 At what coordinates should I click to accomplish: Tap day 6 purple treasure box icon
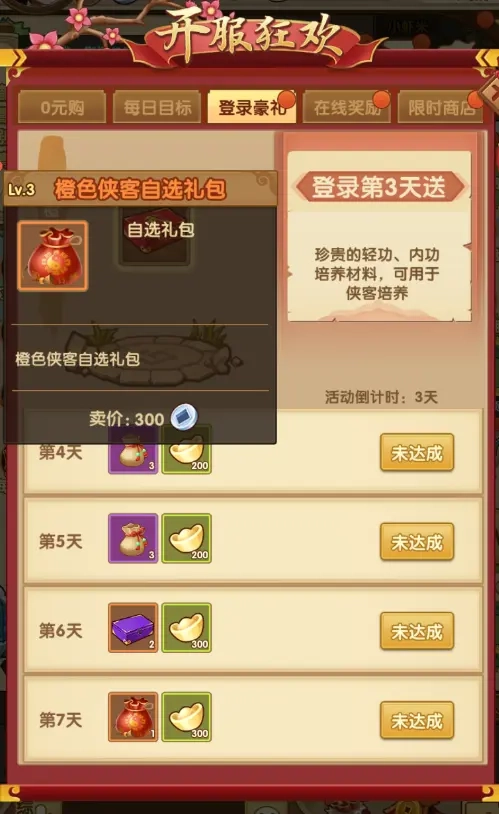(x=133, y=628)
